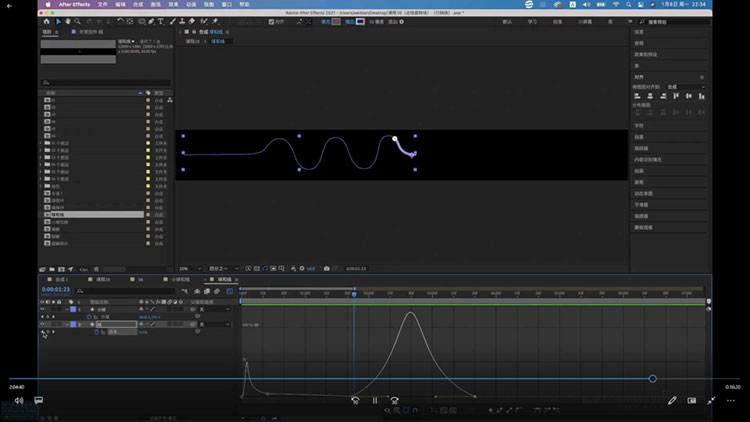
Task: Click the pencil annotate icon in the player
Action: (x=673, y=401)
